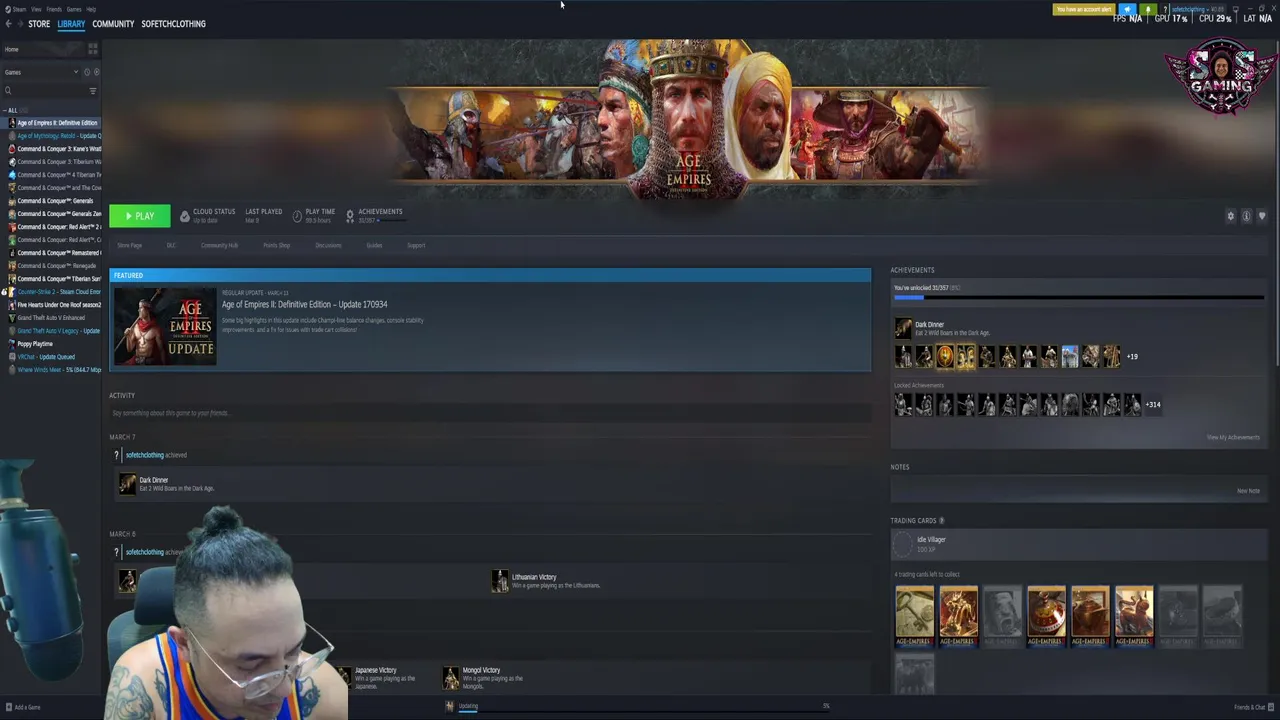Viewport: 1280px width, 720px height.
Task: Expand the Games filter dropdown
Action: (x=41, y=72)
